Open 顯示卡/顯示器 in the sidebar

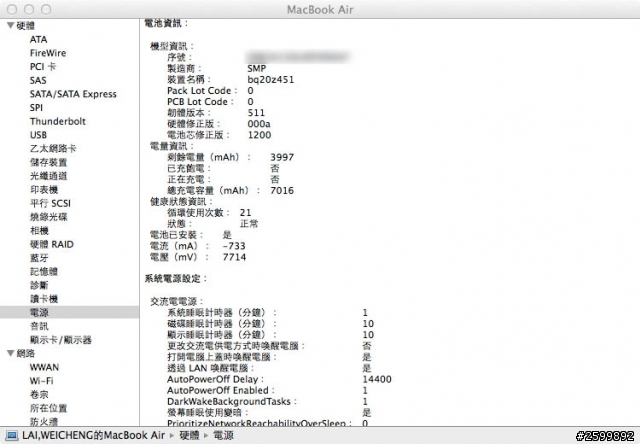tap(60, 340)
